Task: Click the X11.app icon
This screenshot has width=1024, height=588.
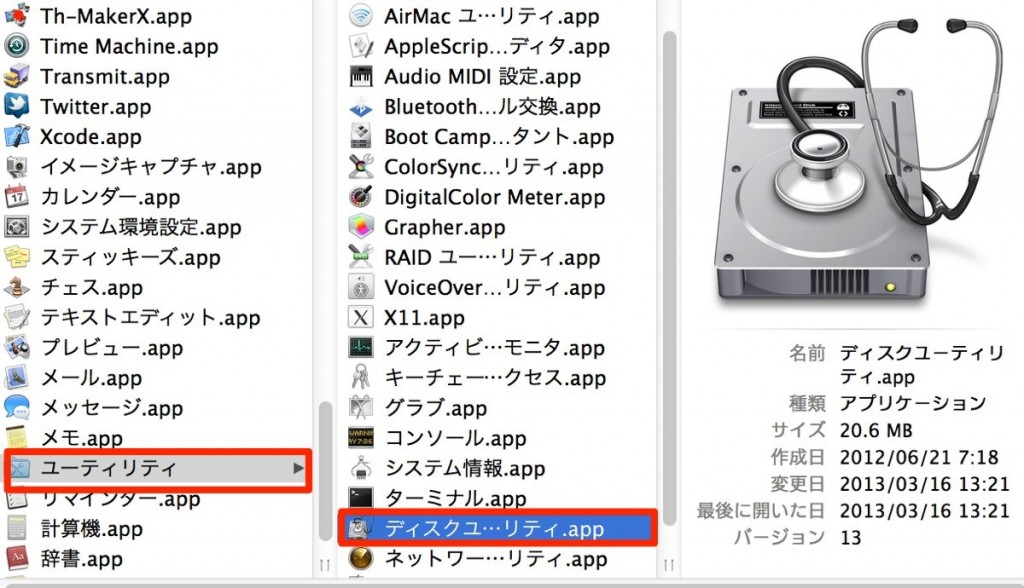Action: [360, 318]
